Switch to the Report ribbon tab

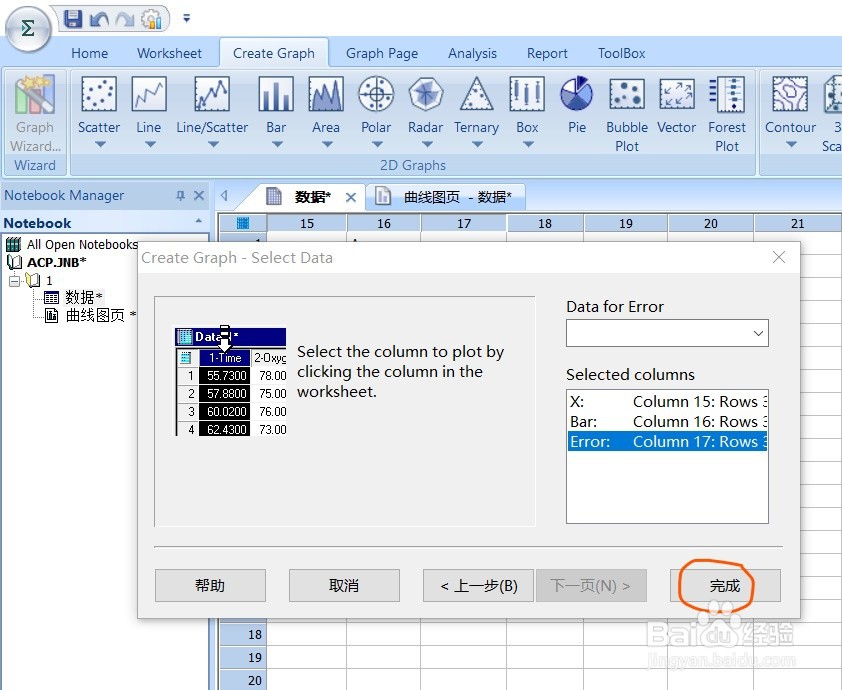click(x=547, y=53)
